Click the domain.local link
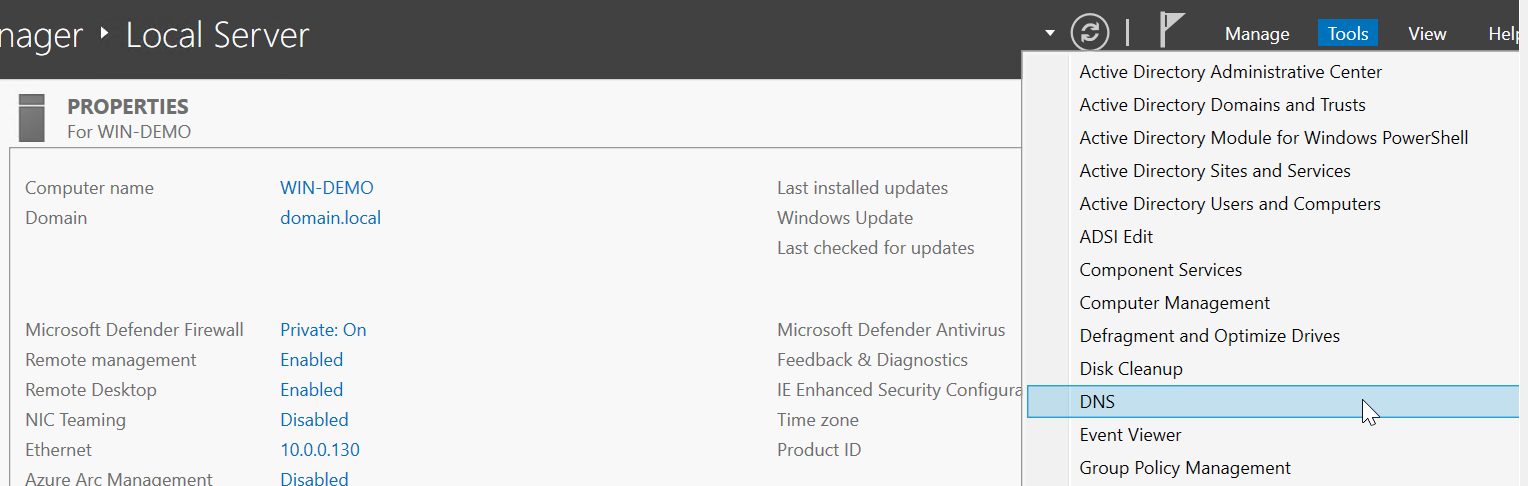This screenshot has width=1528, height=486. click(x=330, y=218)
